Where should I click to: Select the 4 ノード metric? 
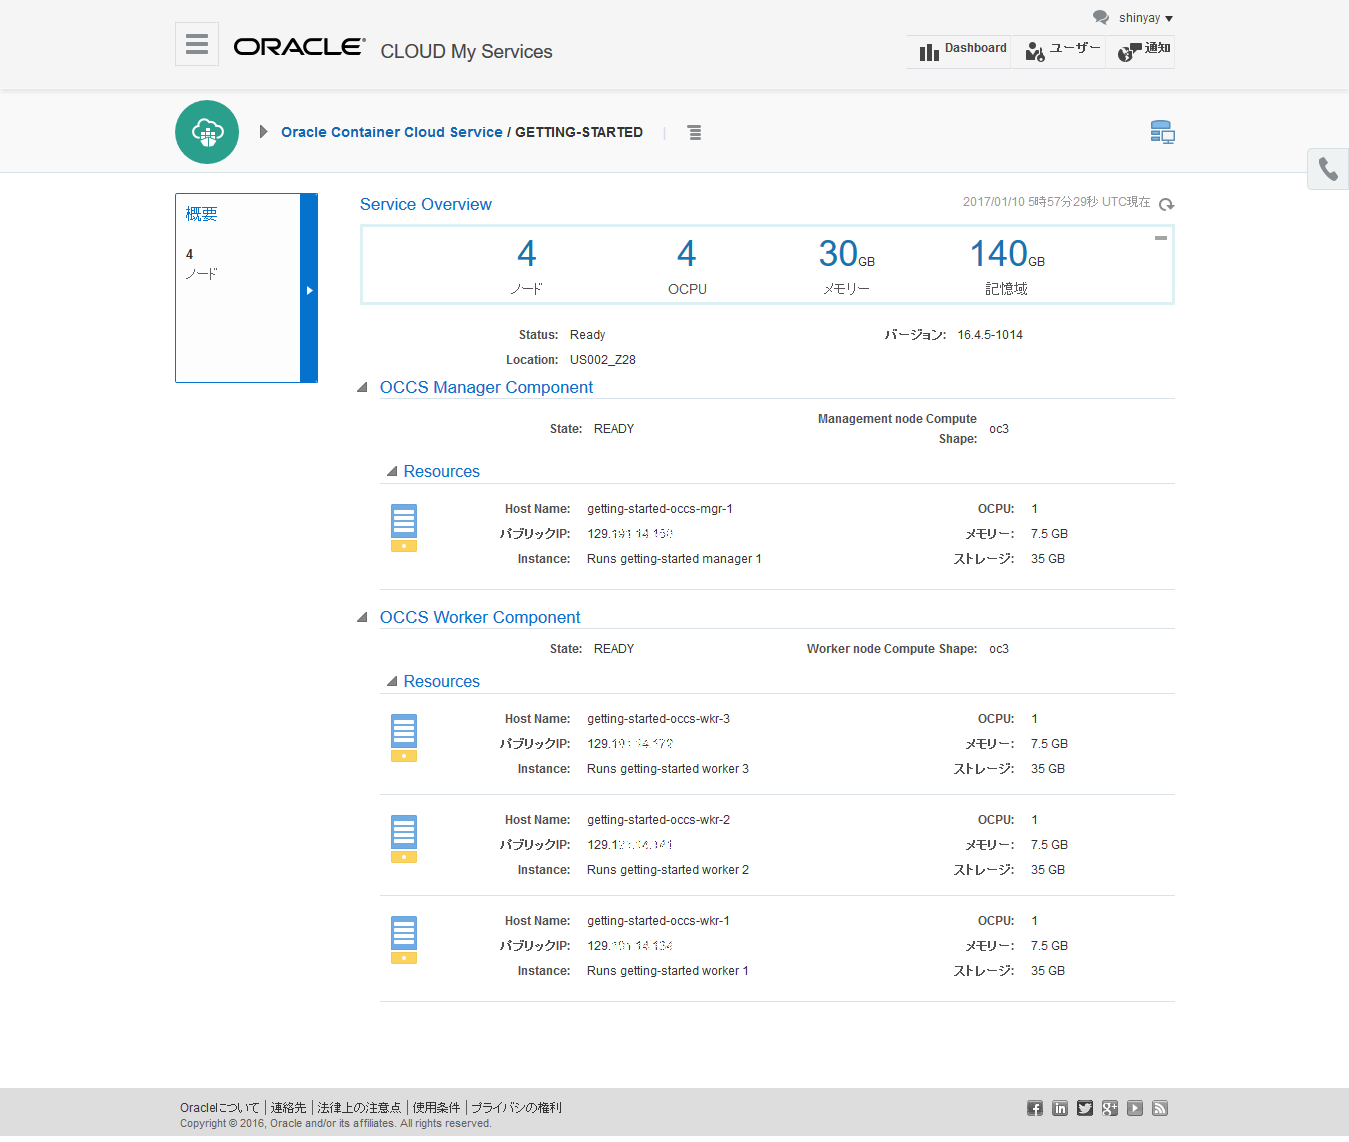tap(526, 266)
